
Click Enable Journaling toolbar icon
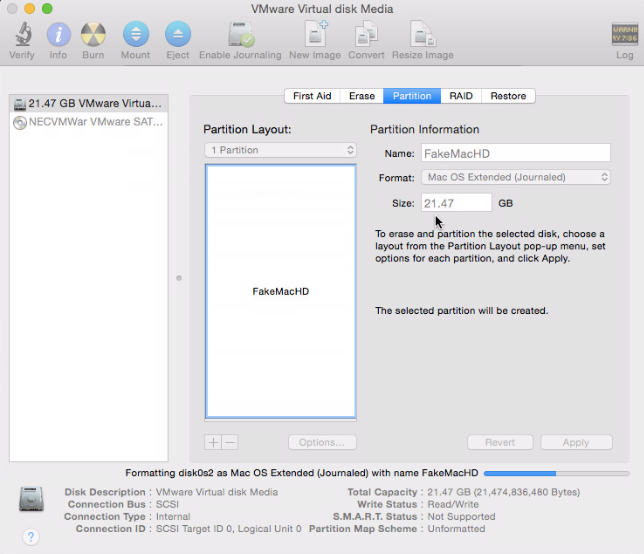(241, 34)
